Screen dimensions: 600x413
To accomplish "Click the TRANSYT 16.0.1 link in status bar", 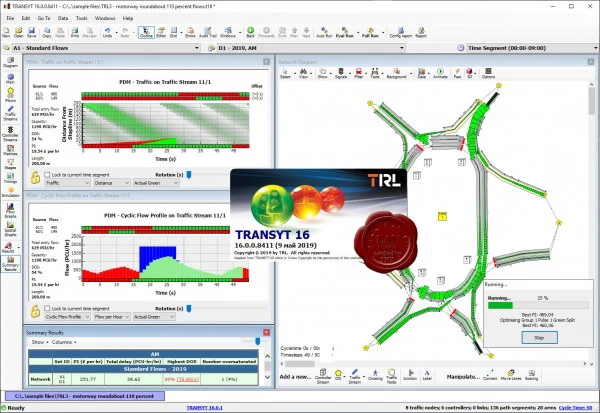I will point(204,408).
